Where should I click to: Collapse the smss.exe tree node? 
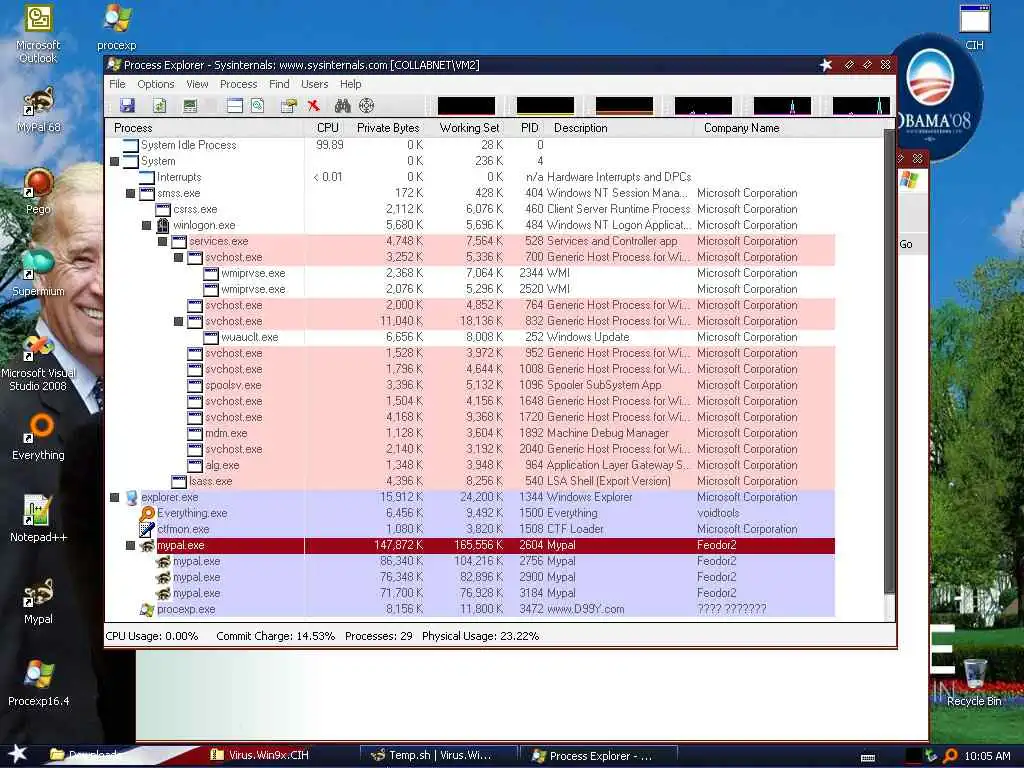[x=130, y=193]
